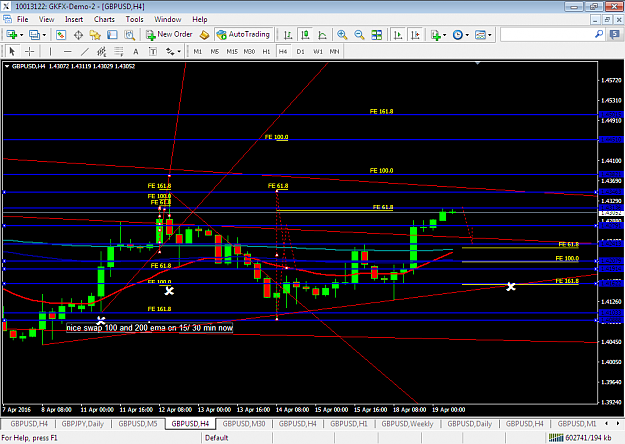Viewport: 625px width, 444px height.
Task: Expand the New Chart dropdown arrow
Action: tap(22, 35)
